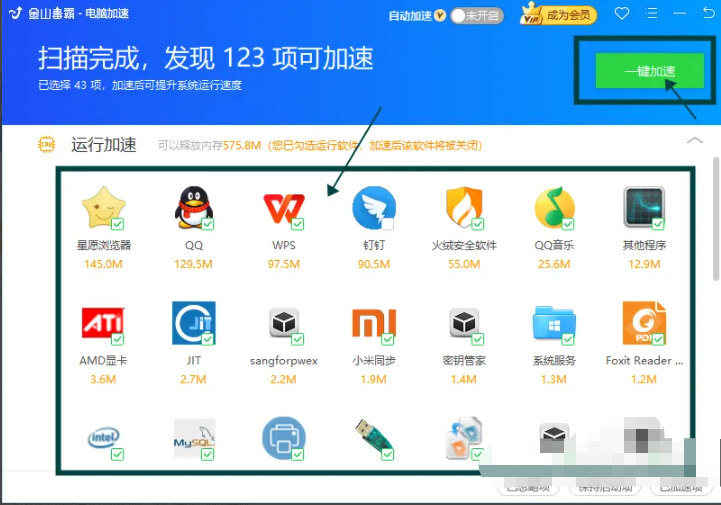This screenshot has height=505, width=721.
Task: Click the 小米同步 MI icon
Action: pyautogui.click(x=374, y=323)
